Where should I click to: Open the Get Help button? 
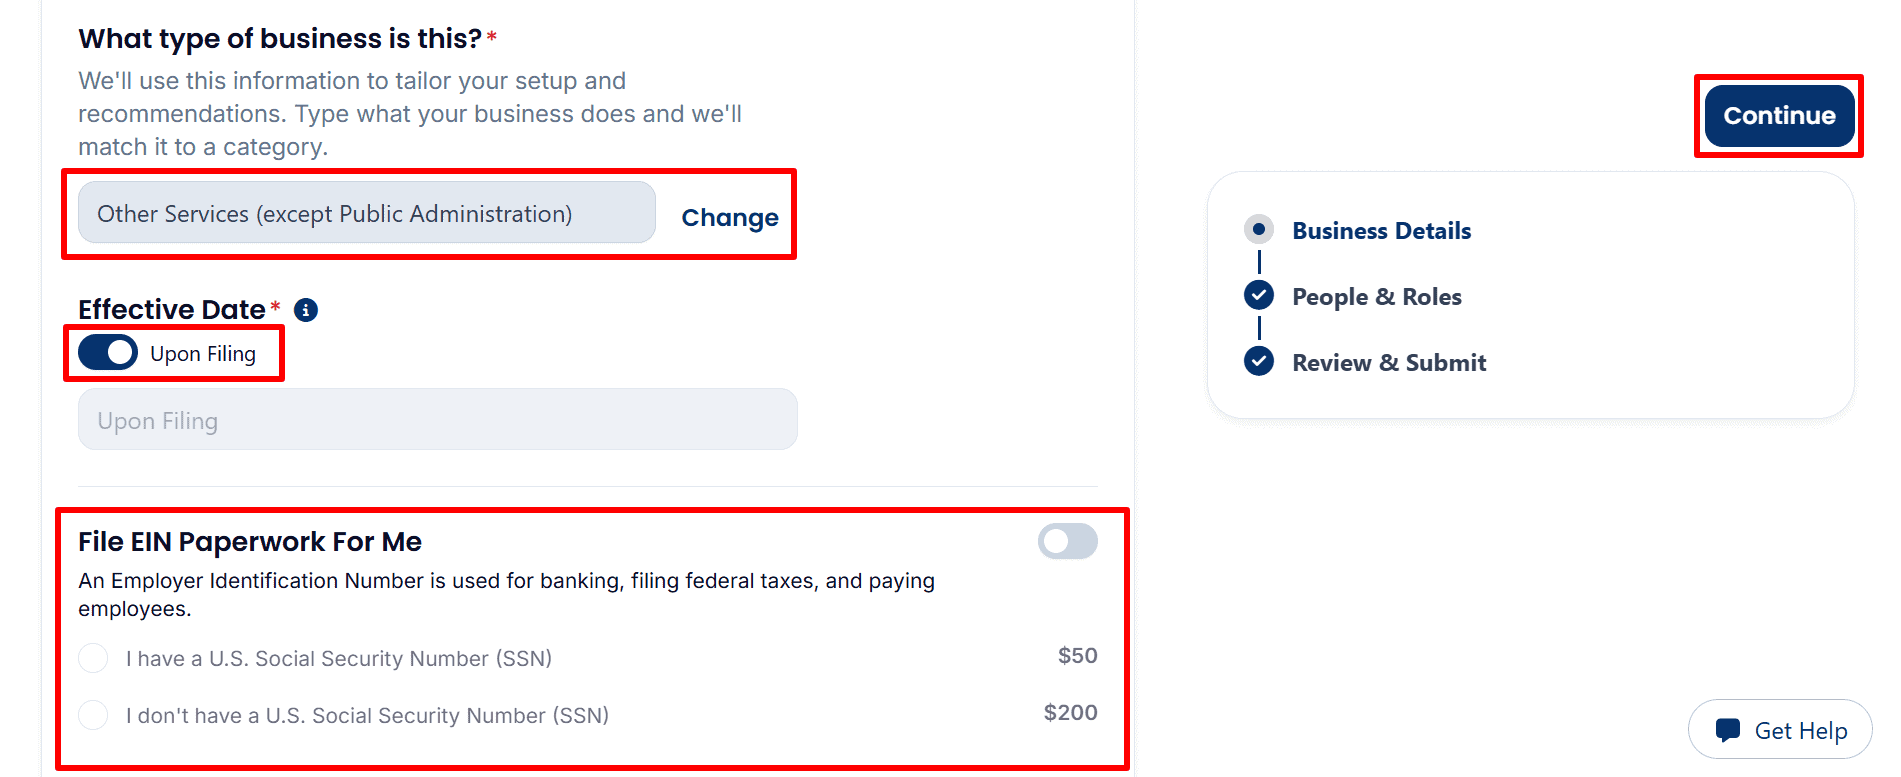[1780, 730]
